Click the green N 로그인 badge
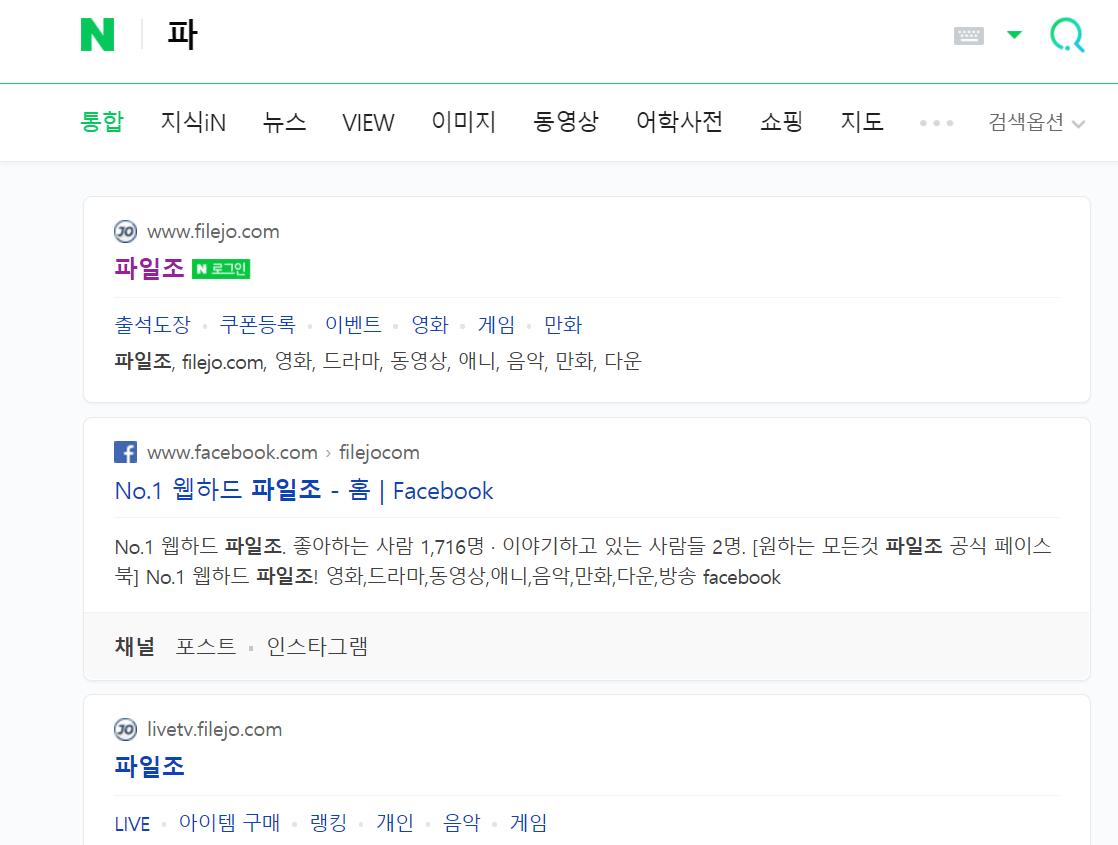This screenshot has width=1118, height=845. click(x=221, y=269)
